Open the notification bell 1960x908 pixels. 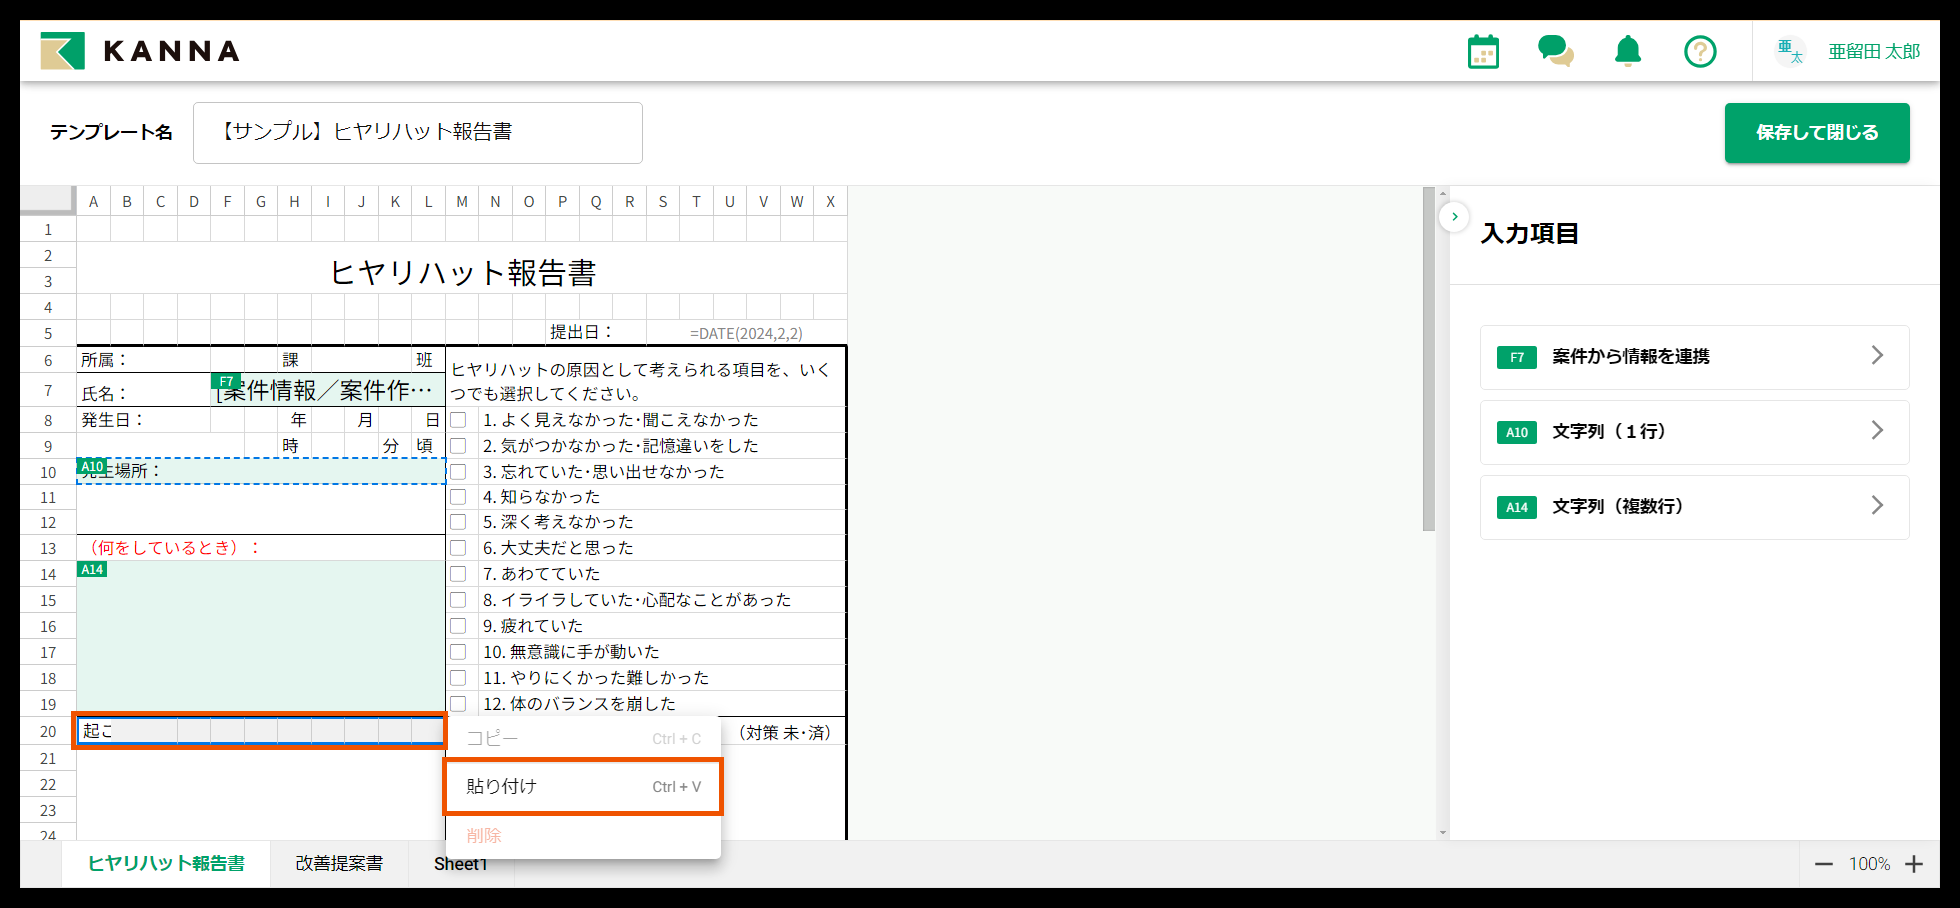[1628, 50]
